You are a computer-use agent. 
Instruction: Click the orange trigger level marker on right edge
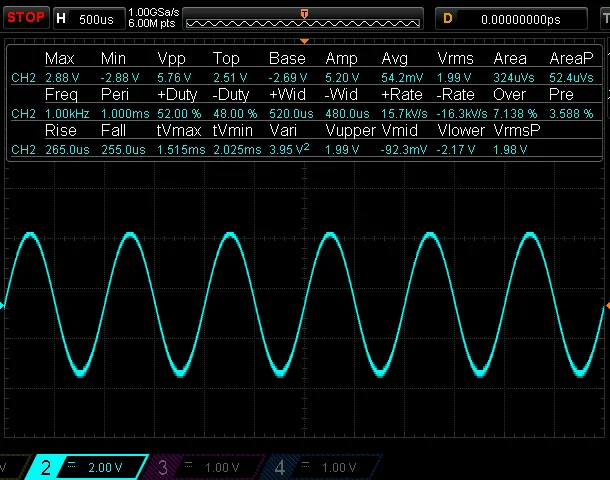click(605, 305)
